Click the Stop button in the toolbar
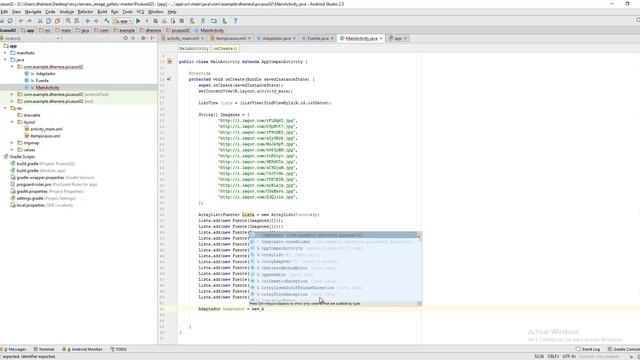This screenshot has width=640, height=360. (182, 21)
